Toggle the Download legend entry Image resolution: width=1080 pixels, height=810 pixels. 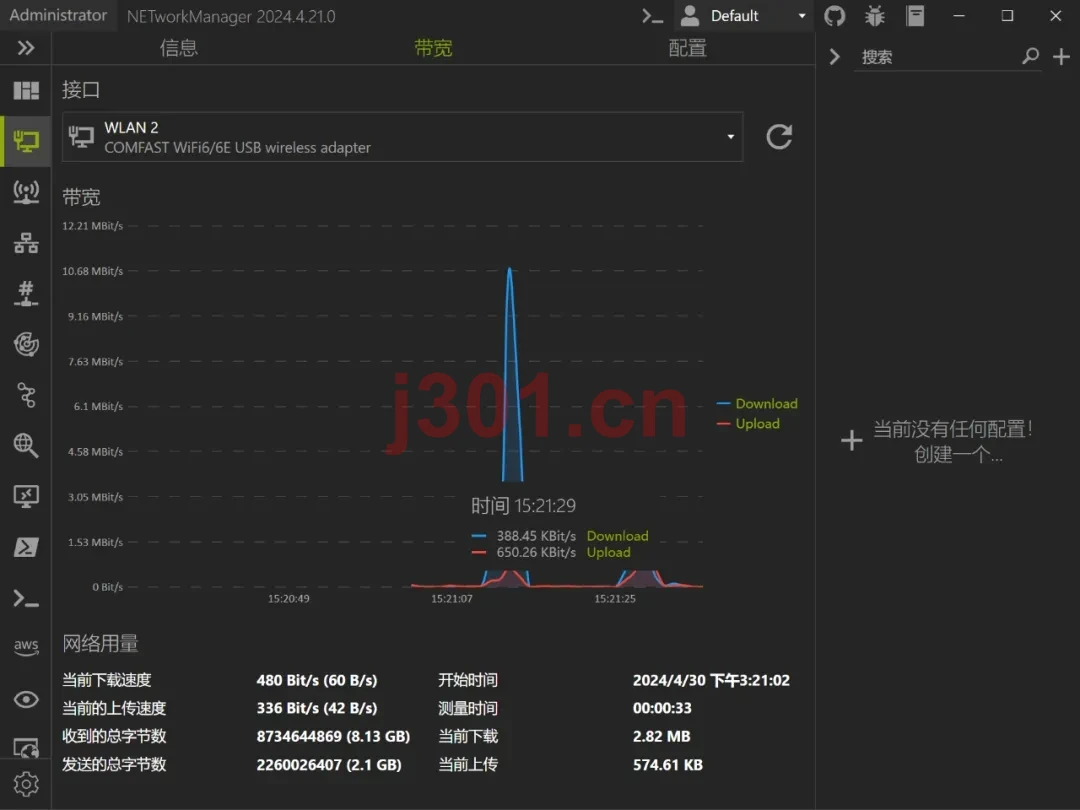pos(757,404)
